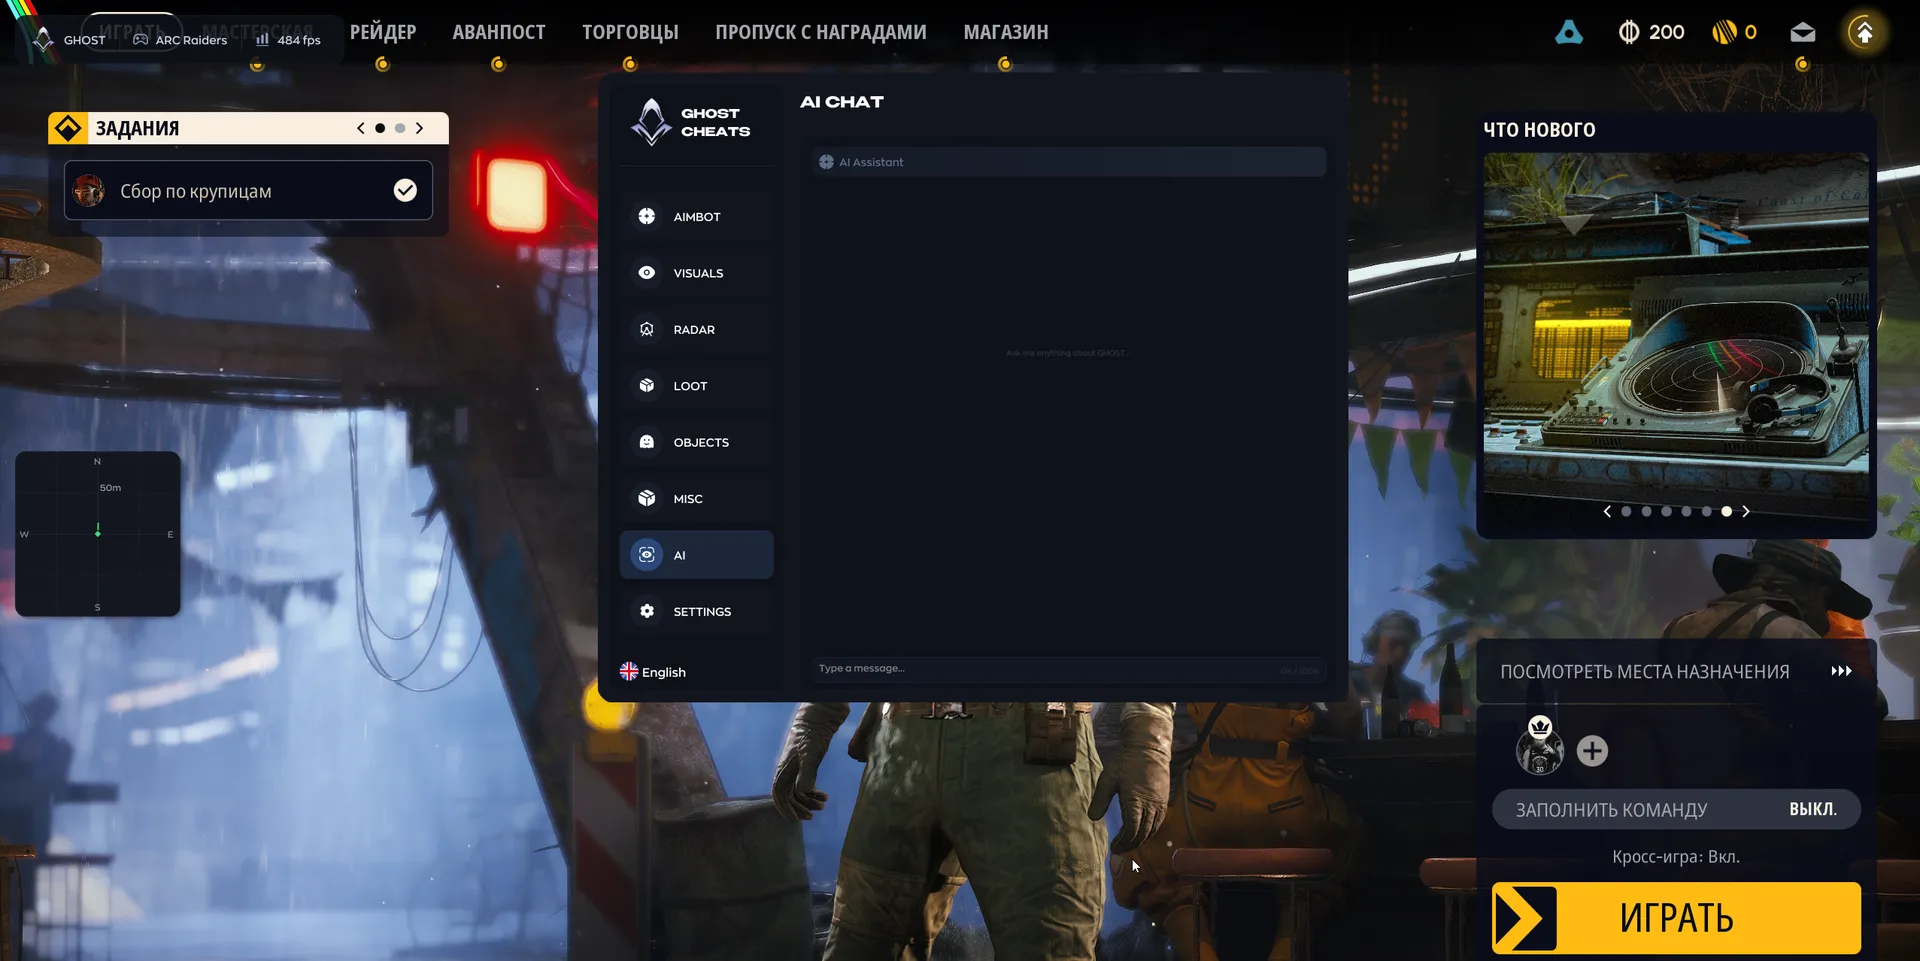Select the RADAR sidebar entry
Image resolution: width=1920 pixels, height=961 pixels.
pos(696,330)
